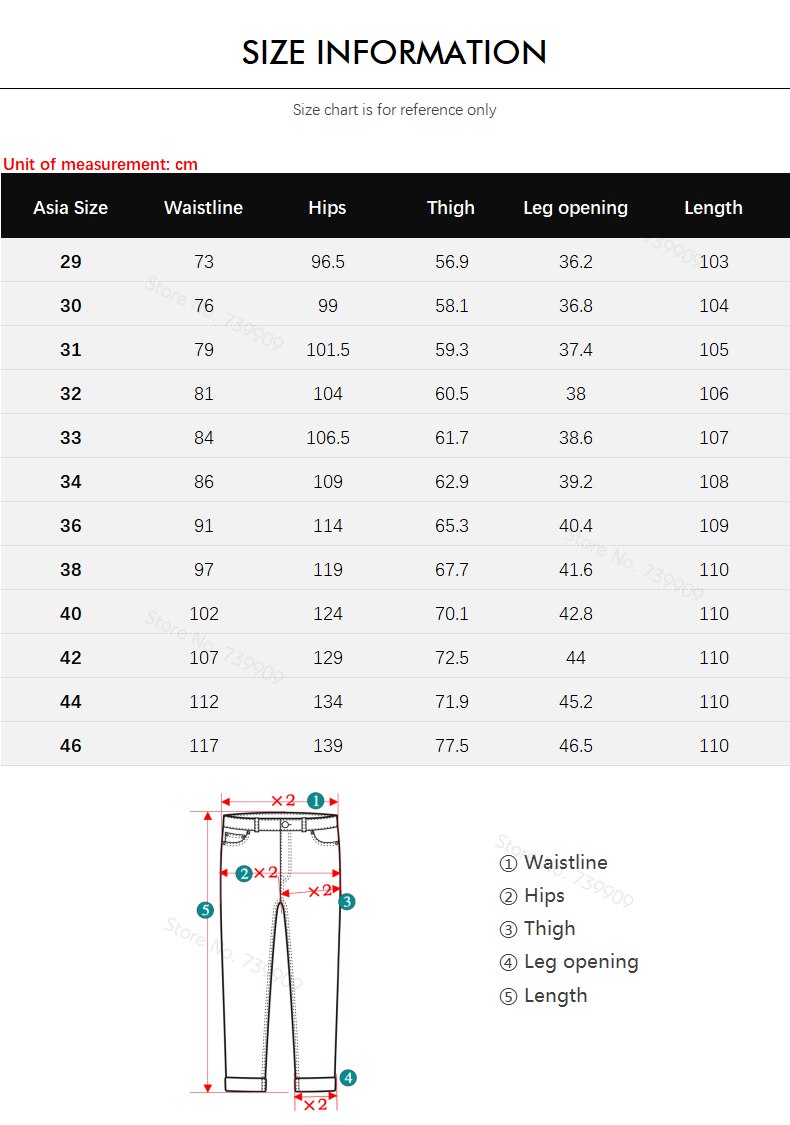Click the Thigh column header
790x1125 pixels.
[x=451, y=208]
